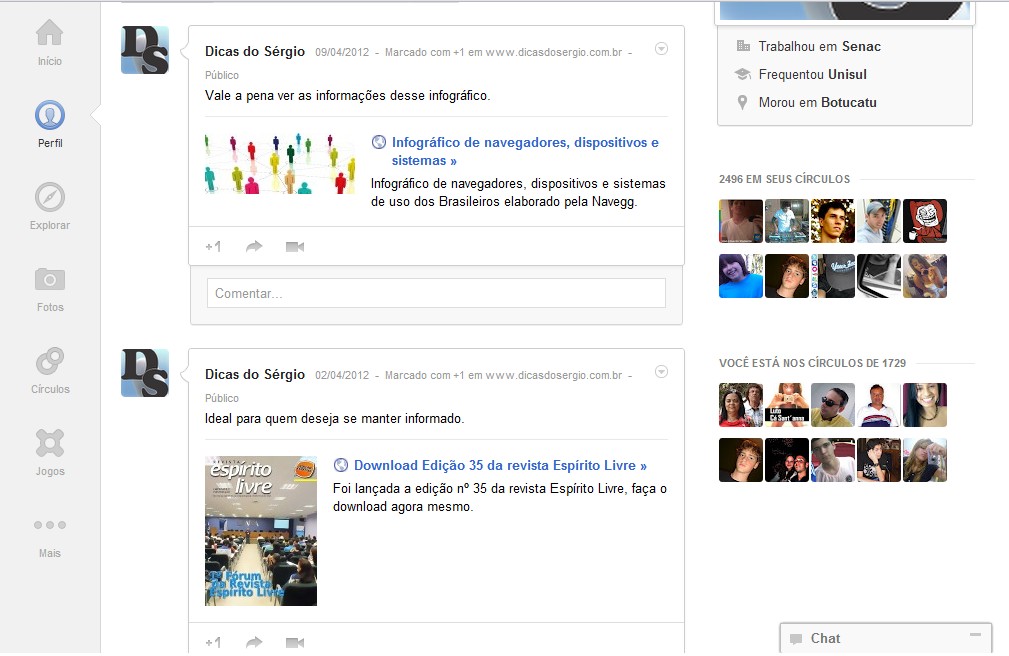This screenshot has height=656, width=1009.
Task: Open options dropdown on the 09/04/2012 post
Action: coord(660,49)
